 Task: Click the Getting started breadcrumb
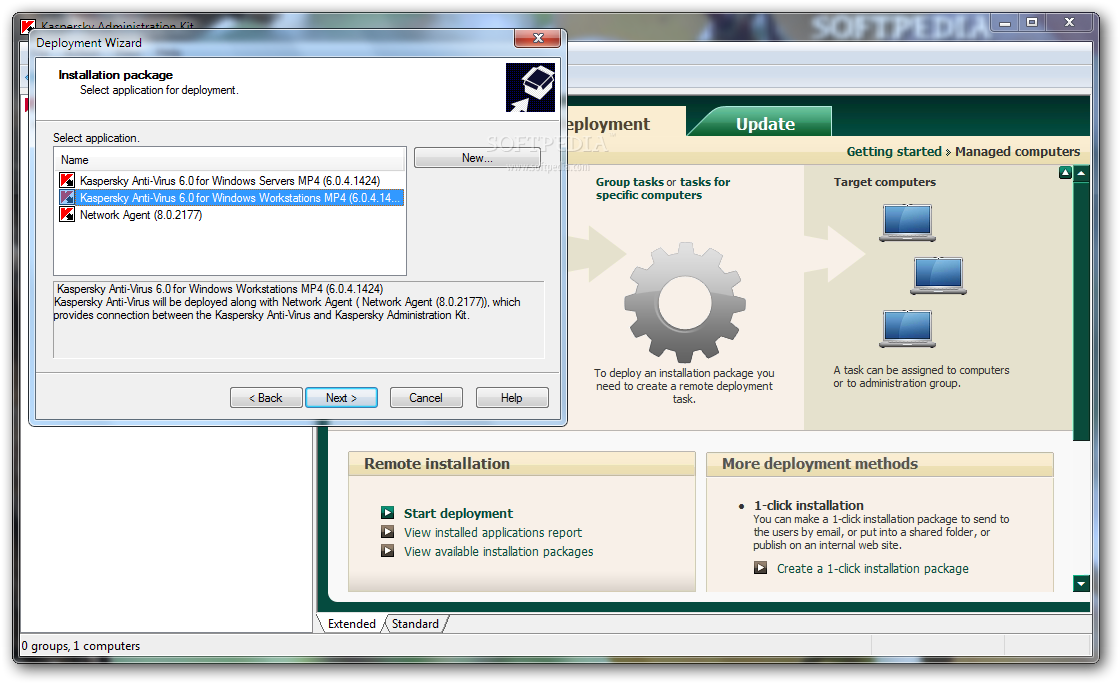894,151
